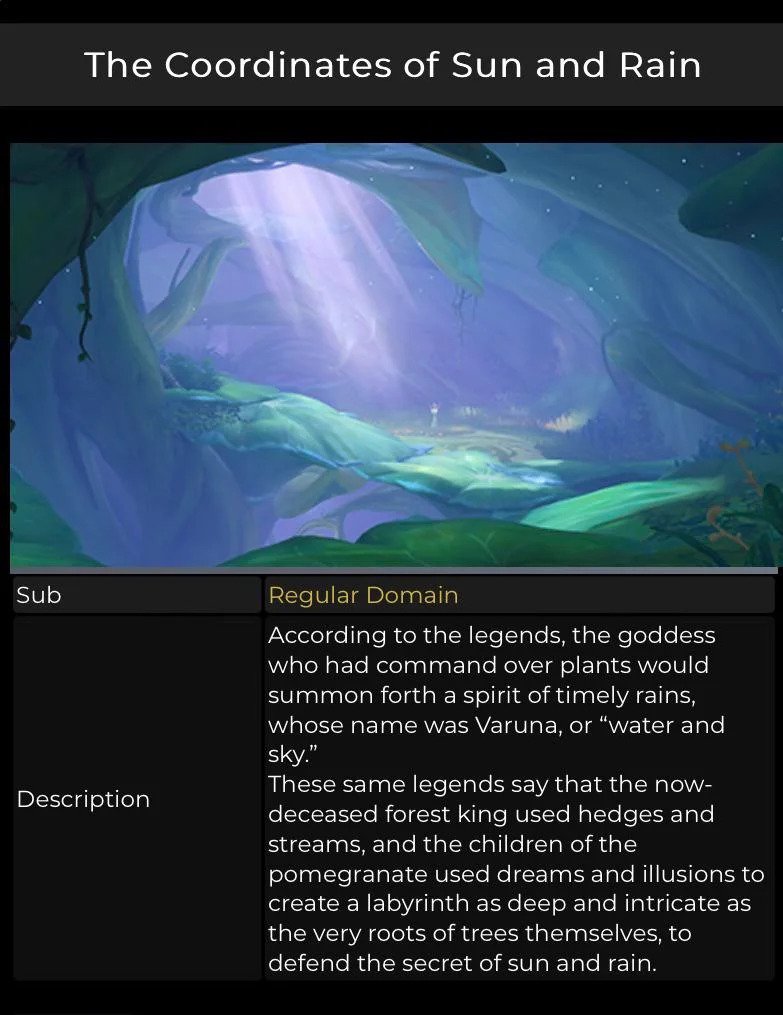Click the title The Coordinates of Sun and Rain
Image resolution: width=783 pixels, height=1015 pixels.
[393, 65]
